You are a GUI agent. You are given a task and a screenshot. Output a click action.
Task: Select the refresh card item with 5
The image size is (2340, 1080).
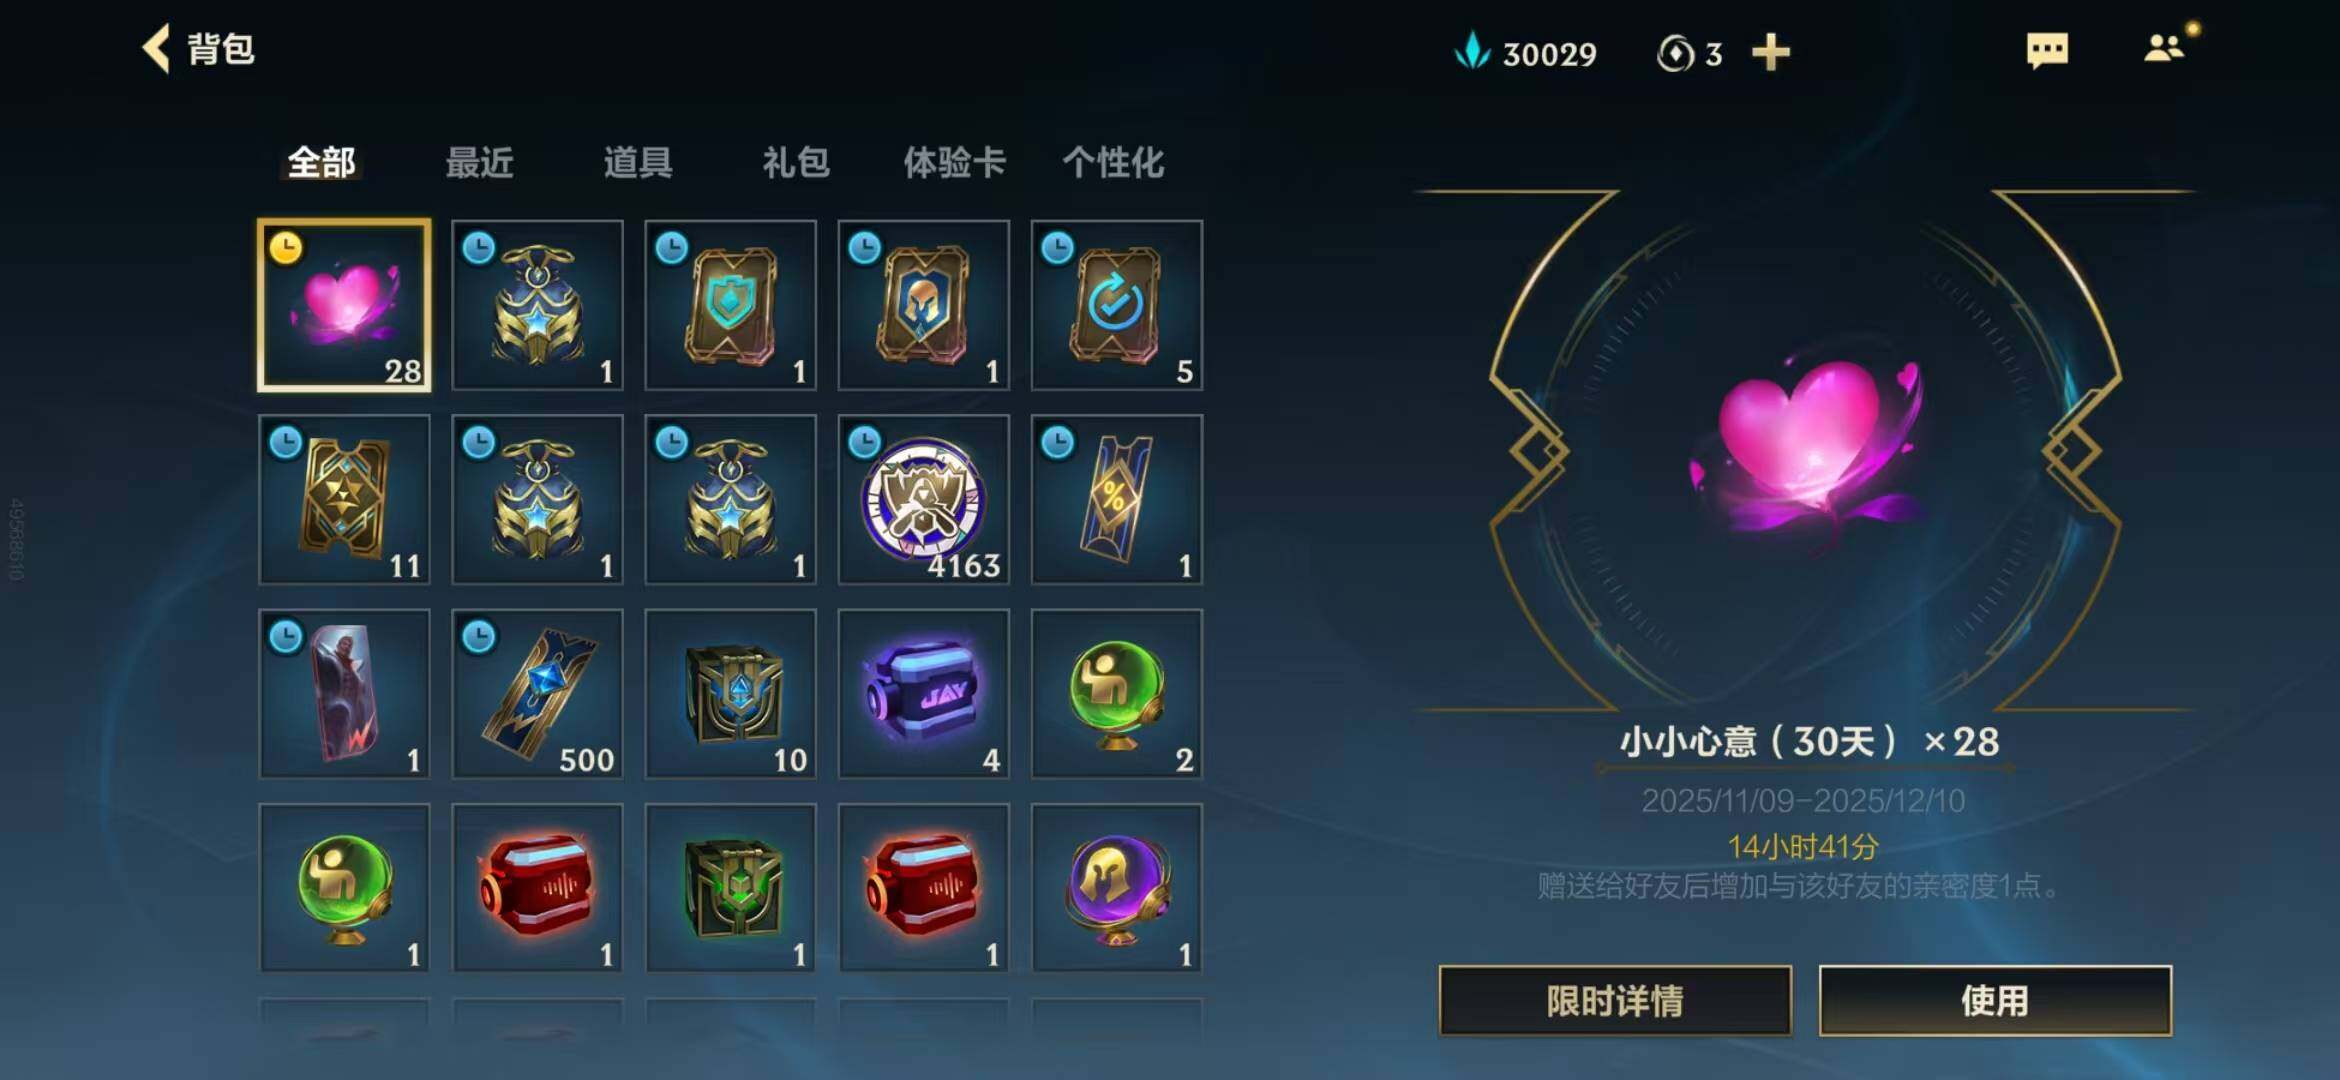(x=1116, y=305)
